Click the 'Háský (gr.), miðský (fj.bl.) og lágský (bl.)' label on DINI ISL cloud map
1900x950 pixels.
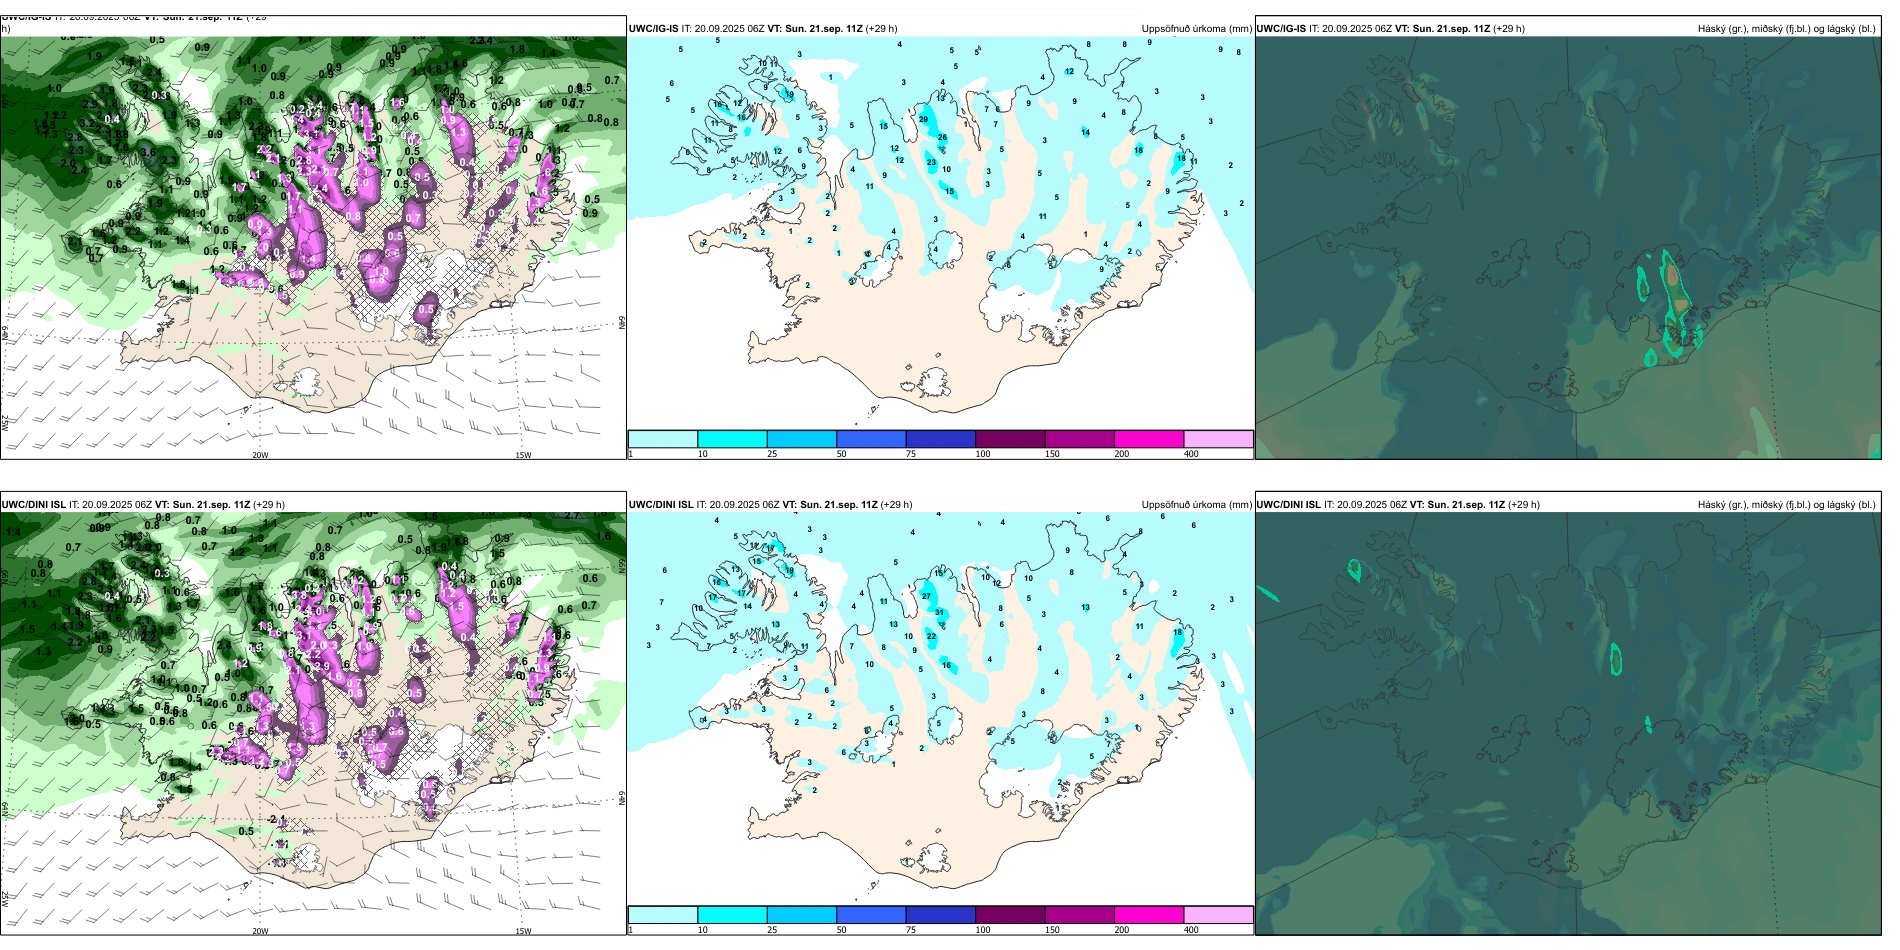1786,505
